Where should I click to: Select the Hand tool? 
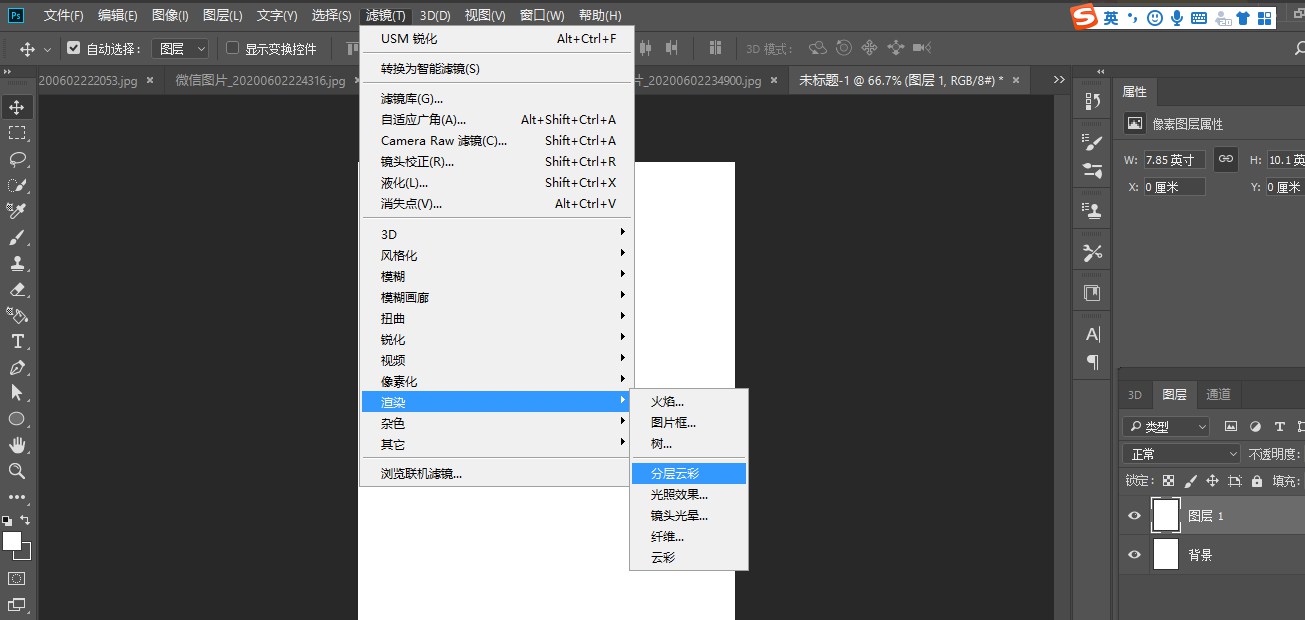(14, 444)
